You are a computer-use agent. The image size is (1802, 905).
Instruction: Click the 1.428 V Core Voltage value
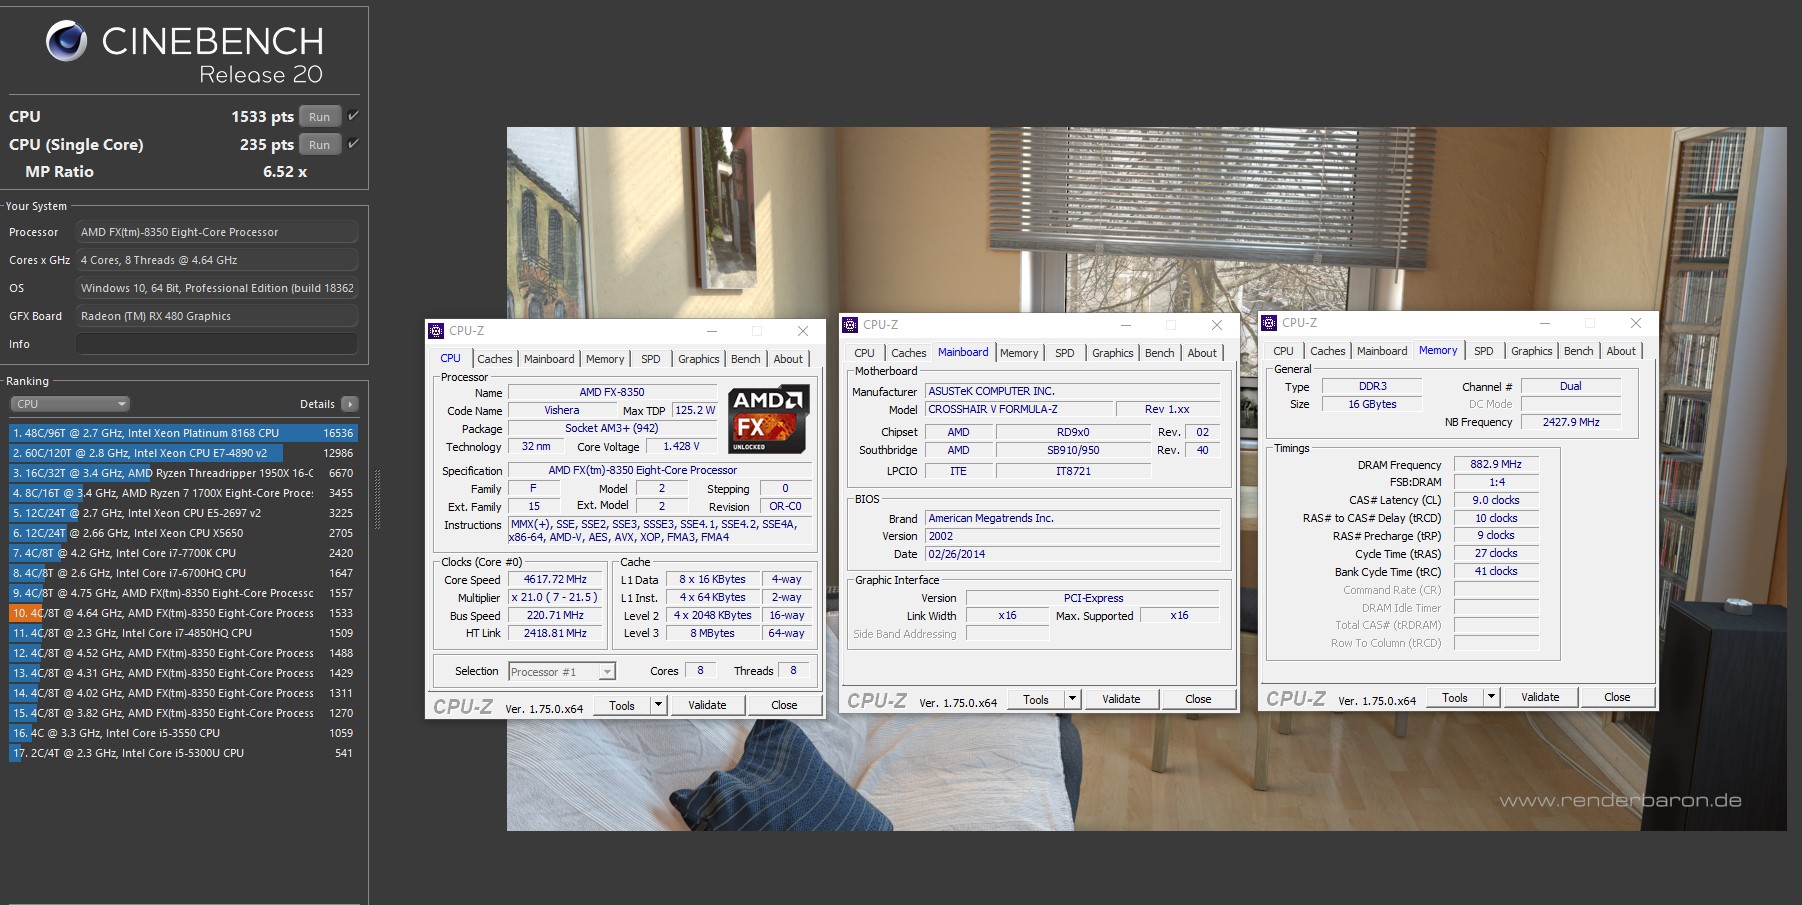(681, 446)
